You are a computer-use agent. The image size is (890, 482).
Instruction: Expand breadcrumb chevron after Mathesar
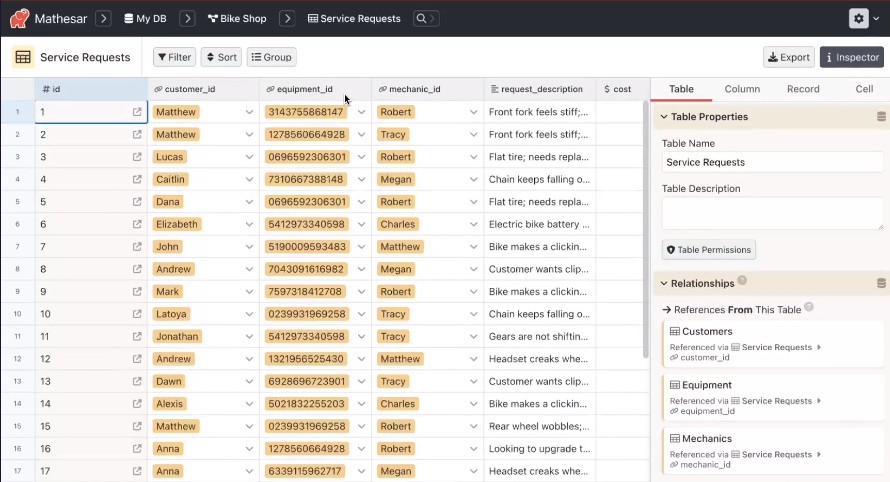pyautogui.click(x=103, y=19)
